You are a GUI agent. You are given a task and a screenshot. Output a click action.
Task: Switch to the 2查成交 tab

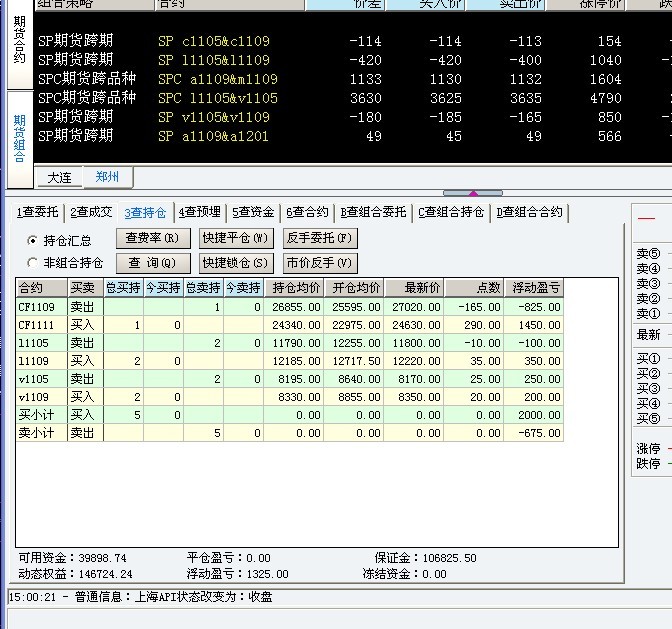tap(91, 212)
